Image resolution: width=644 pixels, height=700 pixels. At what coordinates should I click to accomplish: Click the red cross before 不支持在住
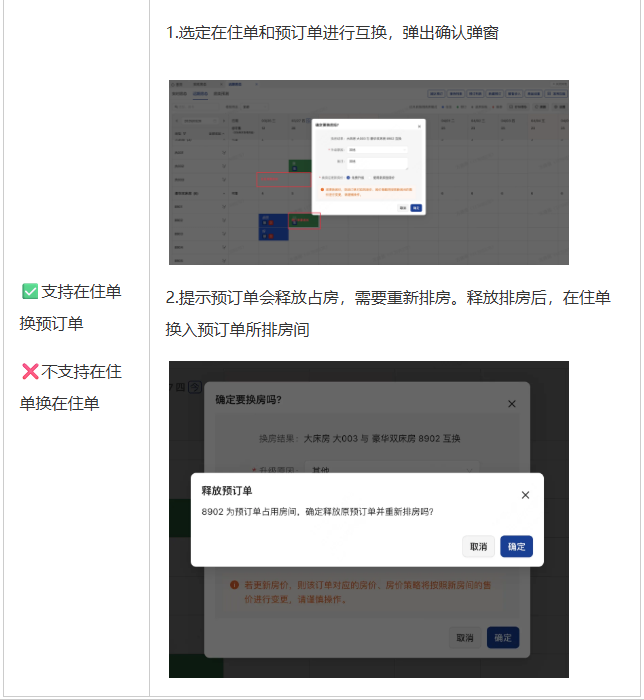(30, 371)
